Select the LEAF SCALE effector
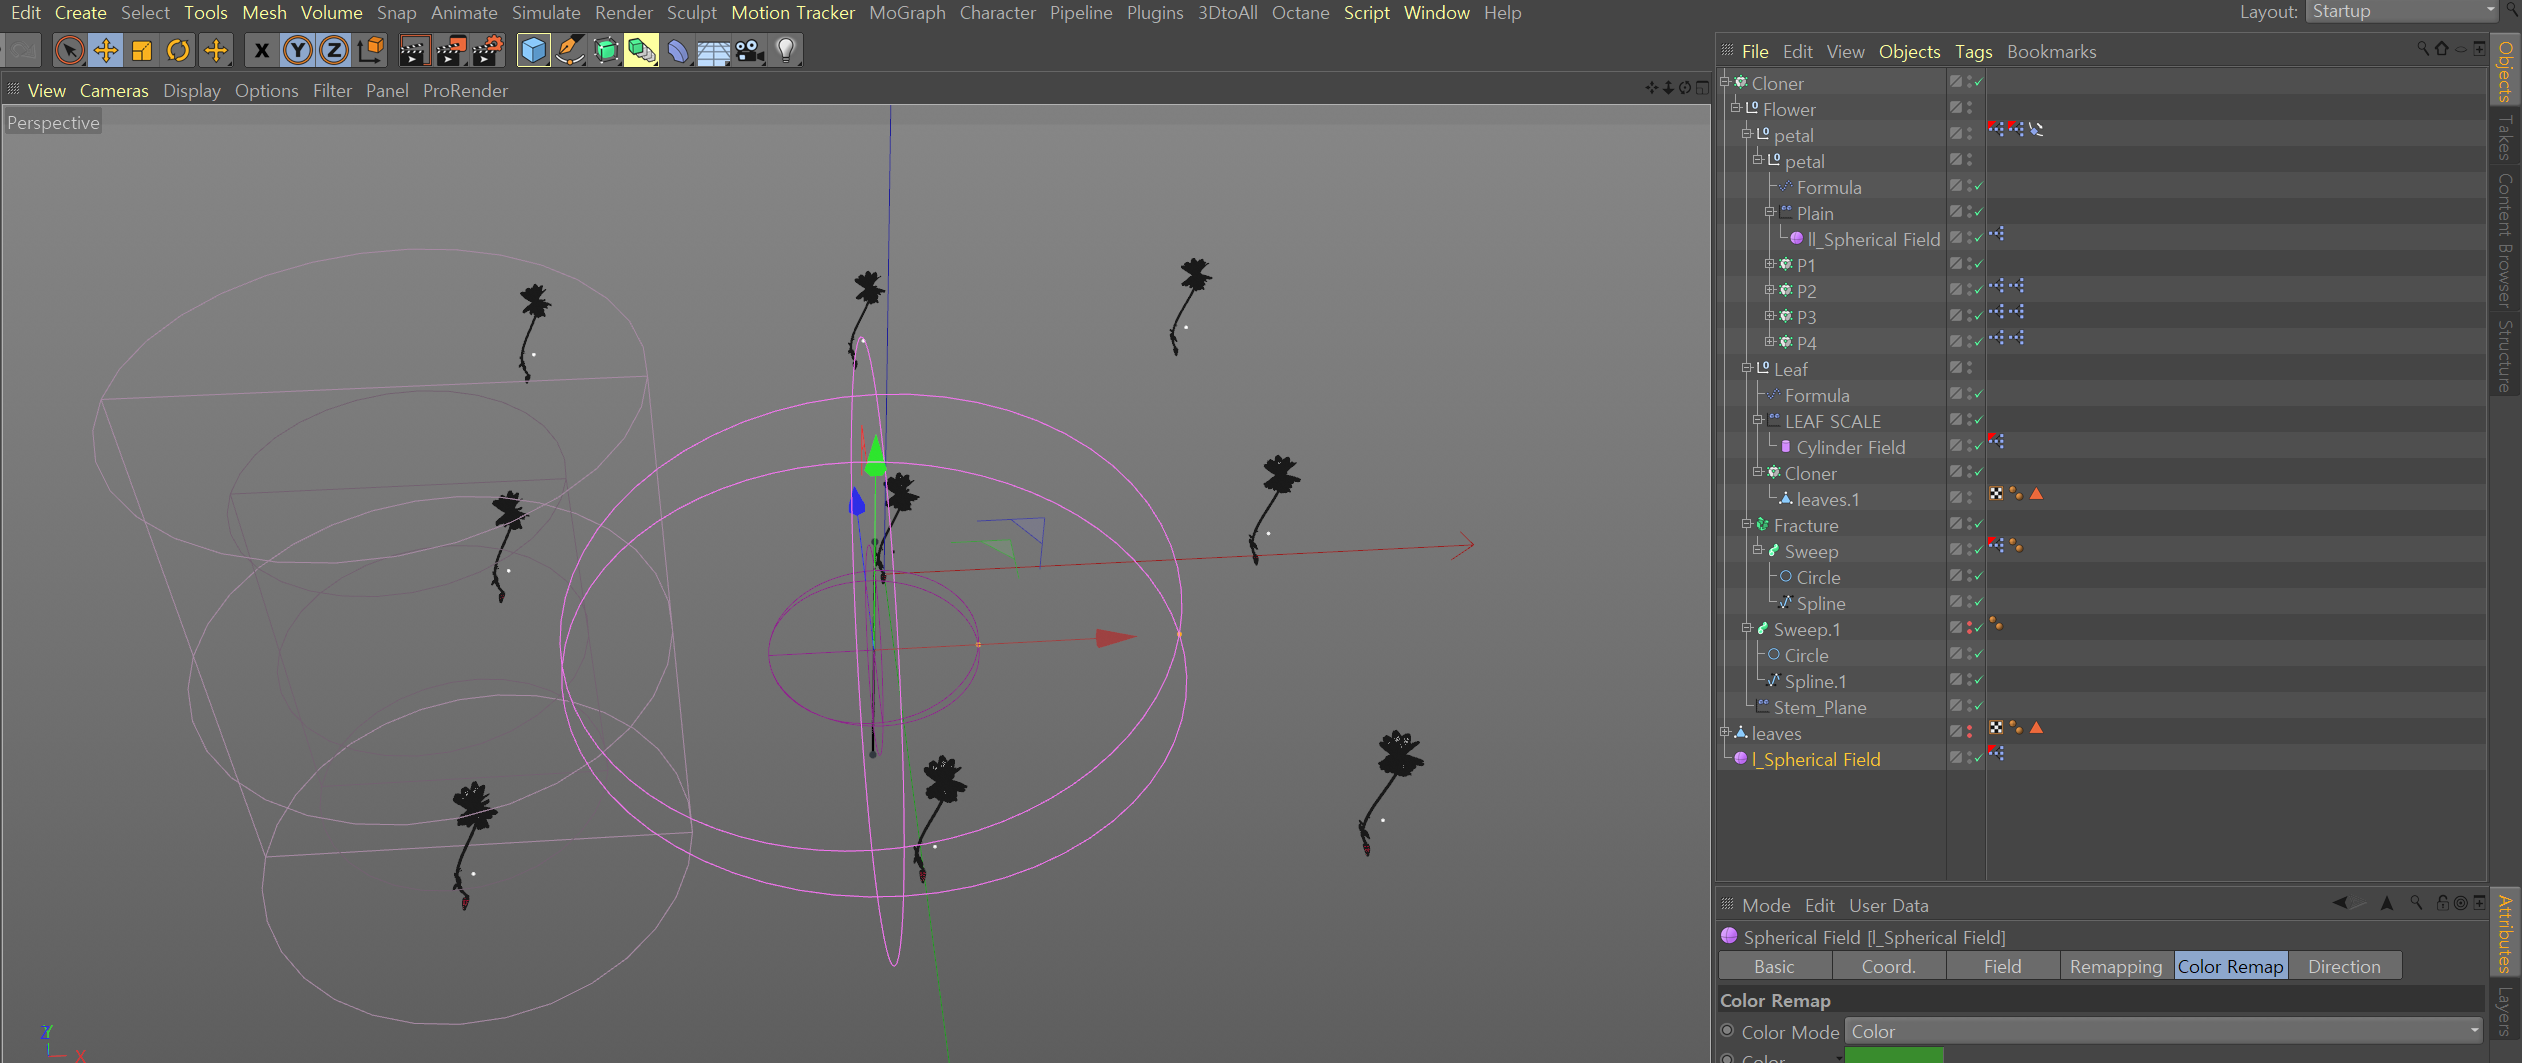The width and height of the screenshot is (2522, 1063). pyautogui.click(x=1832, y=421)
